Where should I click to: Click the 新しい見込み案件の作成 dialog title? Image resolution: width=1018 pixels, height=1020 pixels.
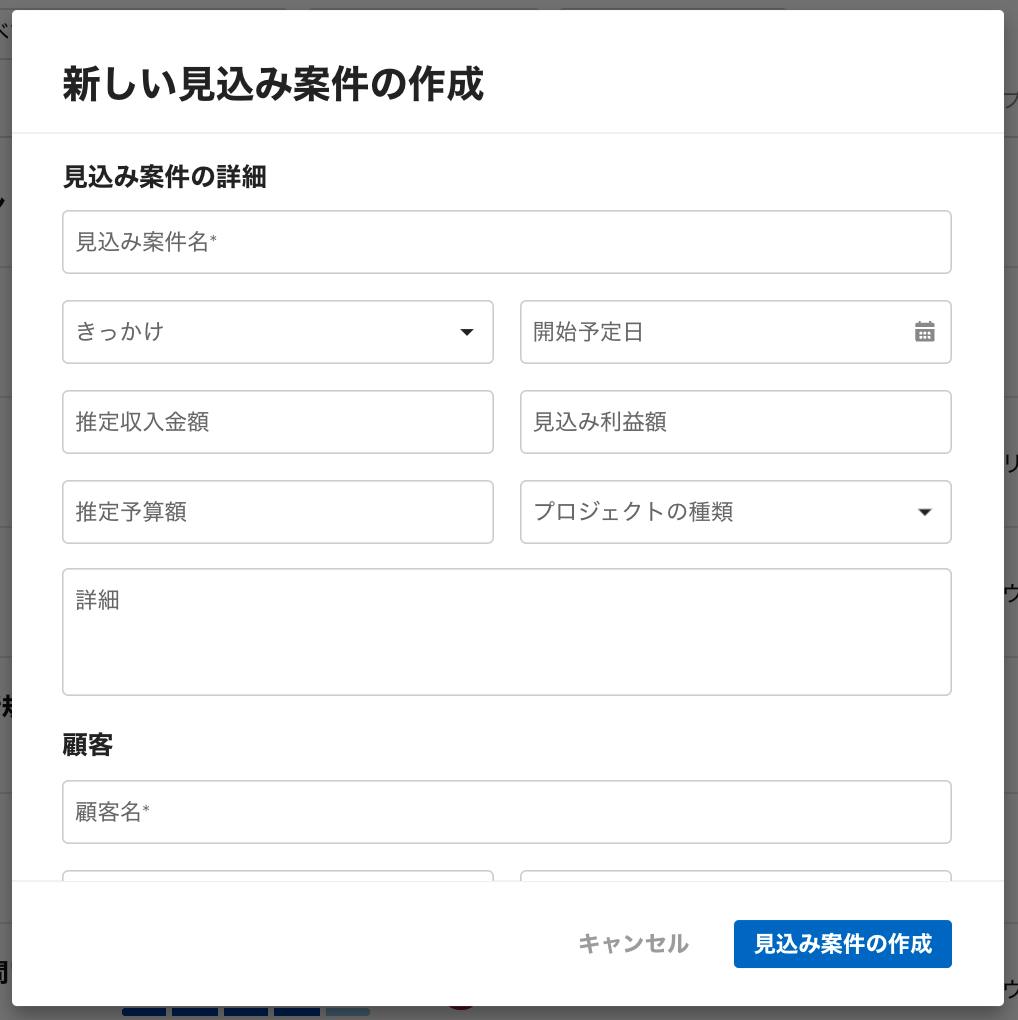273,85
